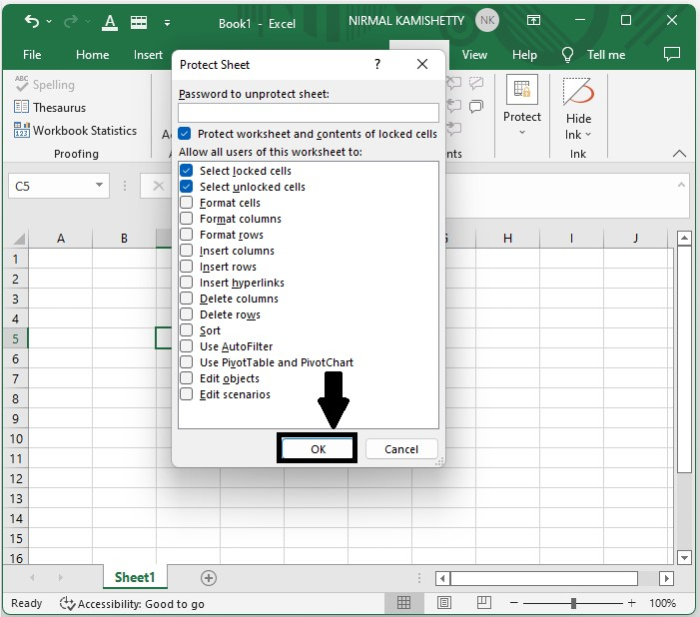Open Workbook Statistics
This screenshot has width=700, height=617.
[75, 130]
